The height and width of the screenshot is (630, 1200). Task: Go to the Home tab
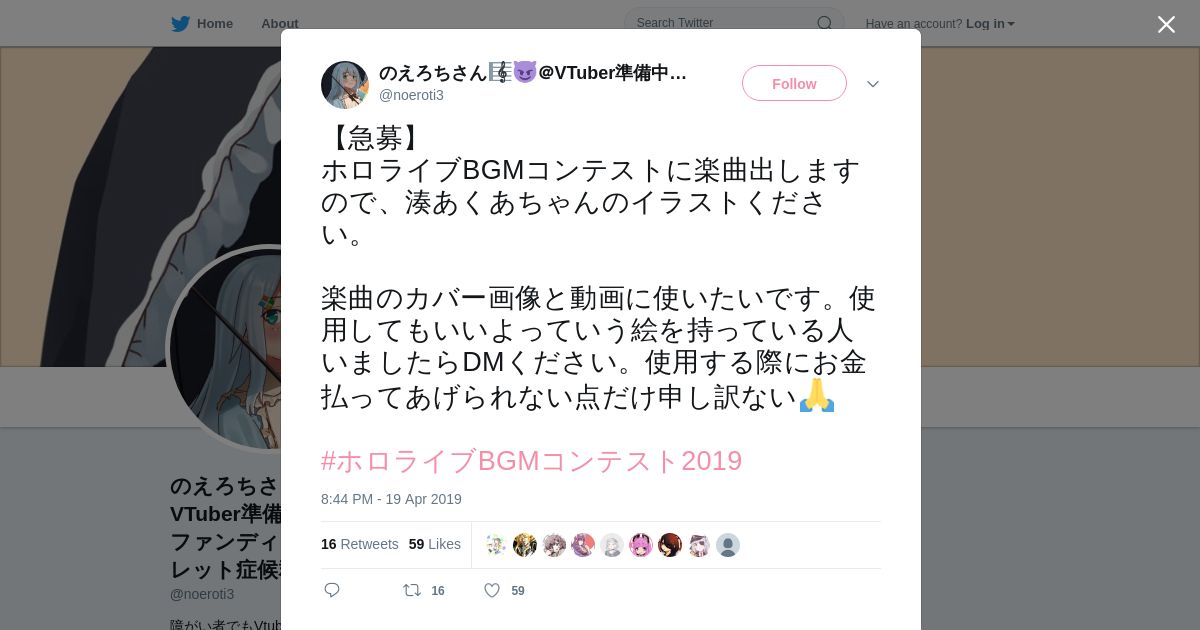[x=202, y=24]
